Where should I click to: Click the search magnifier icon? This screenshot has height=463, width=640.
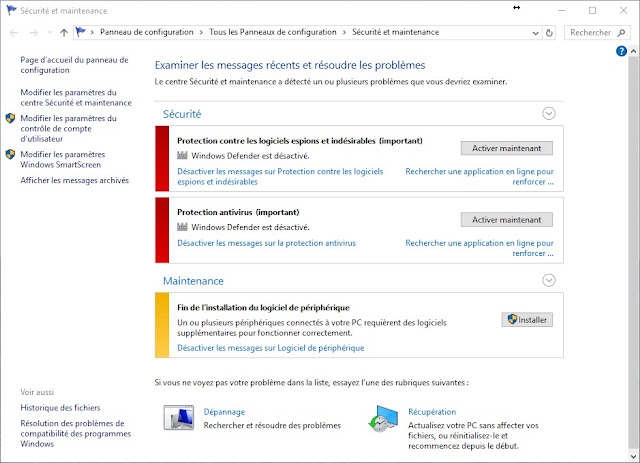point(621,33)
